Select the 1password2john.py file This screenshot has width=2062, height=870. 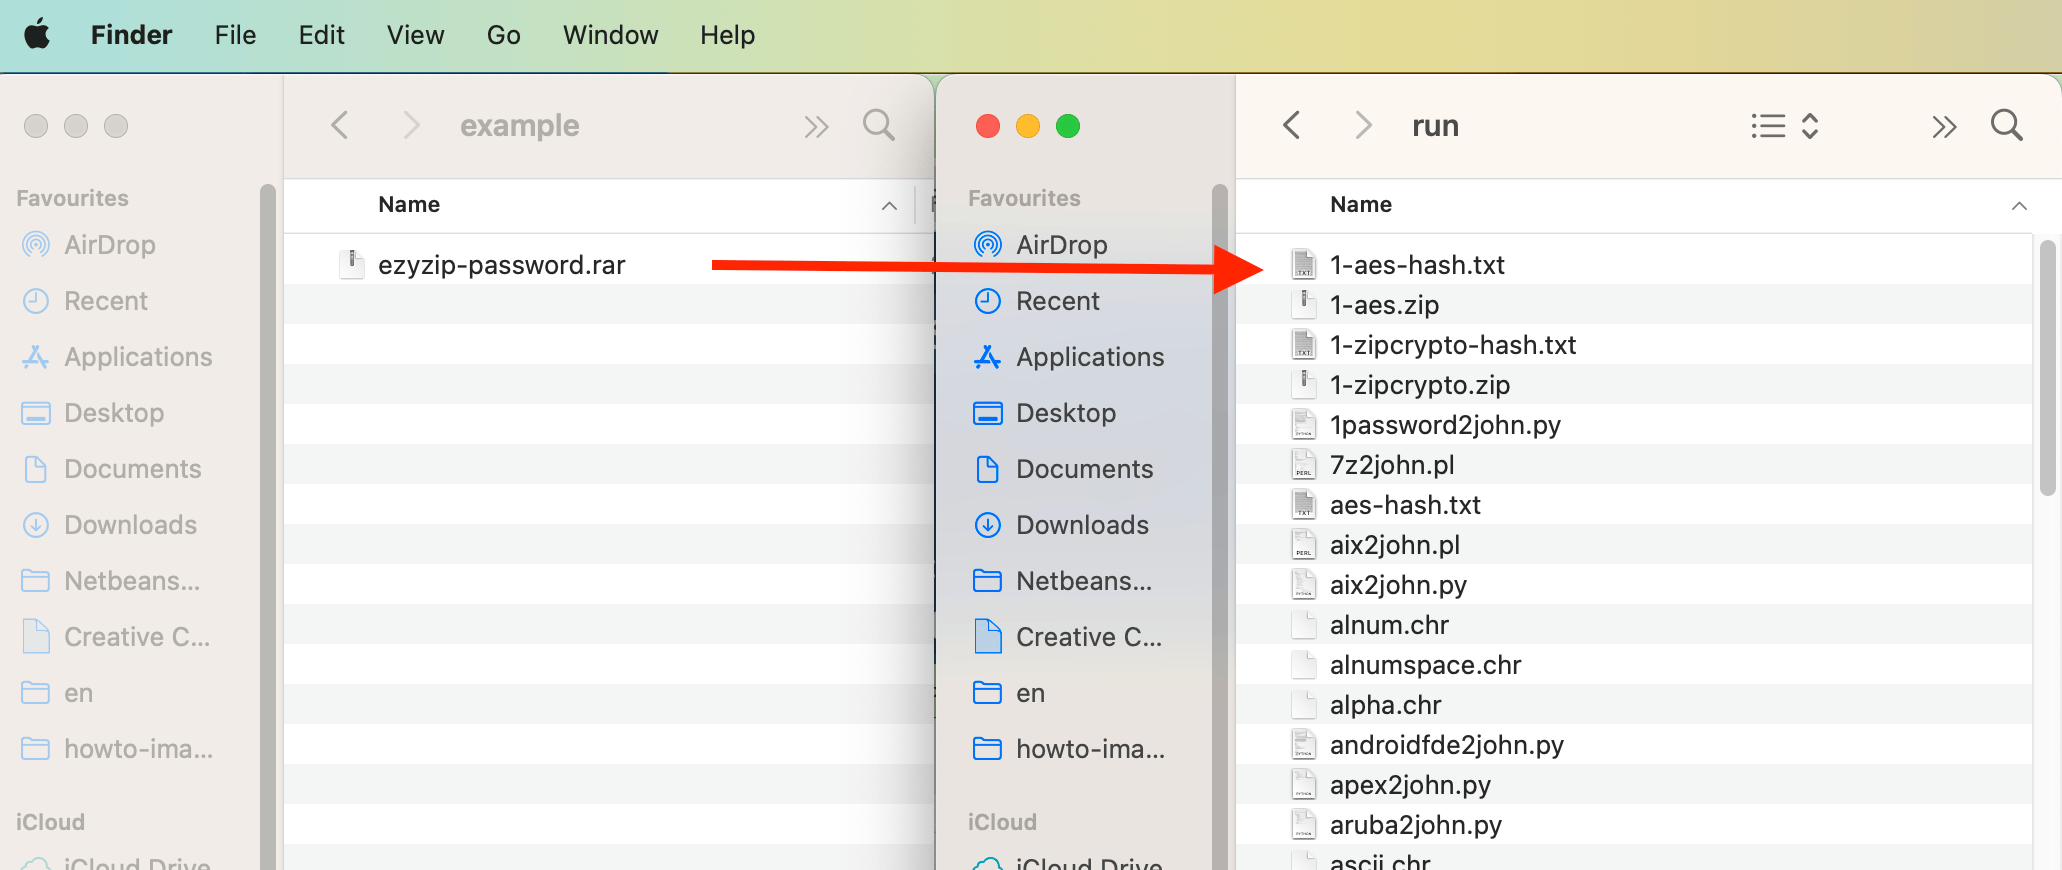pyautogui.click(x=1445, y=425)
